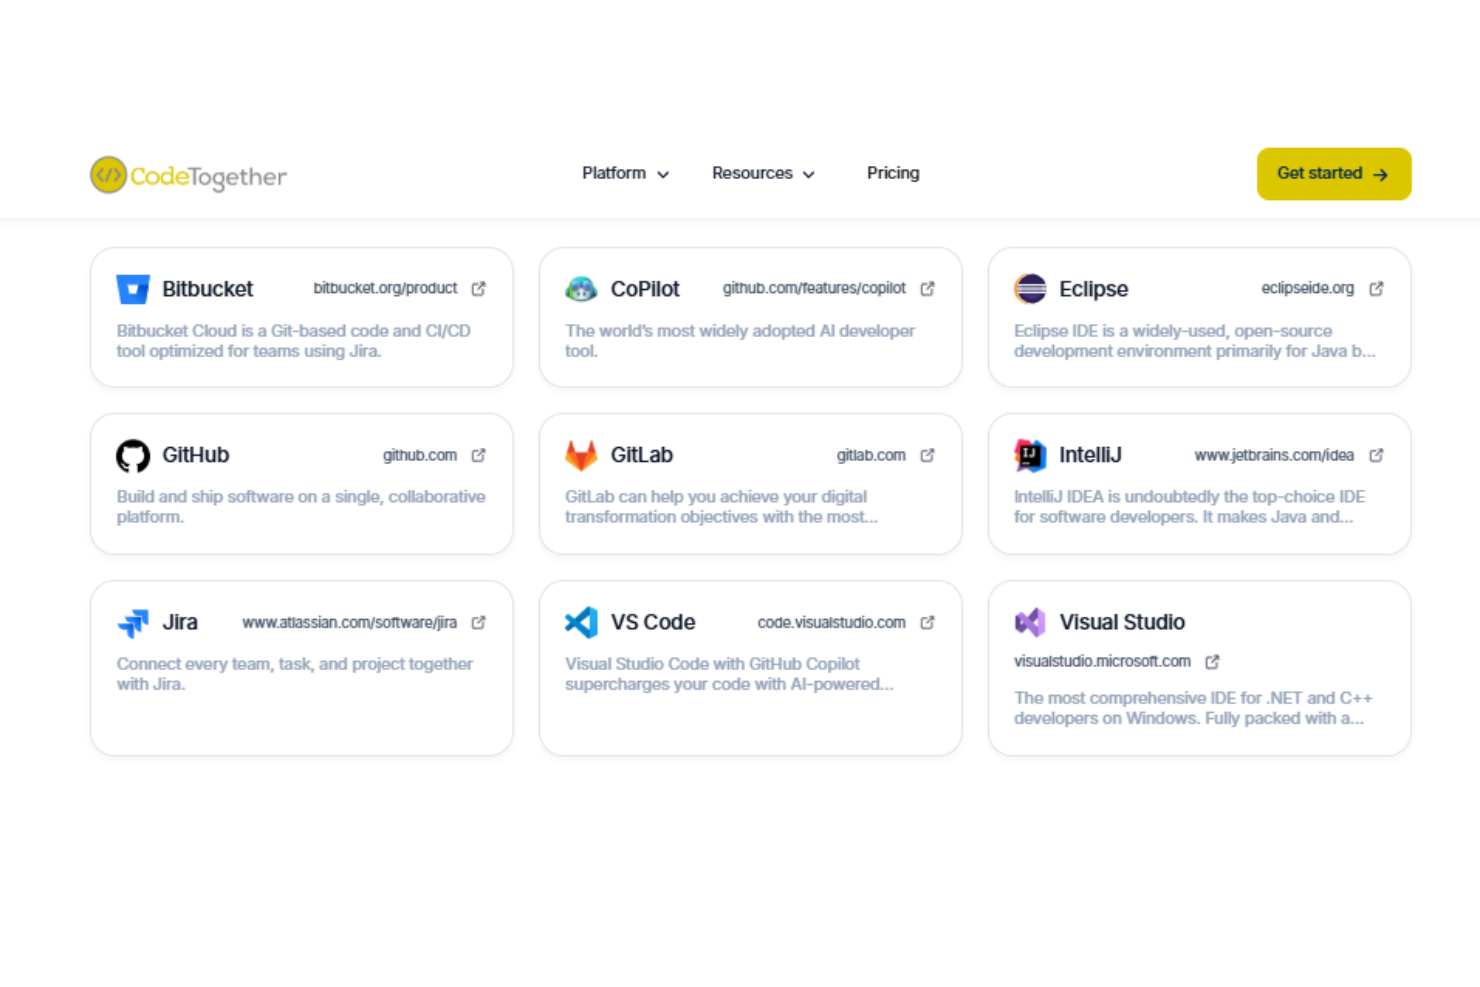Select the VS Code icon
This screenshot has width=1480, height=987.
582,622
